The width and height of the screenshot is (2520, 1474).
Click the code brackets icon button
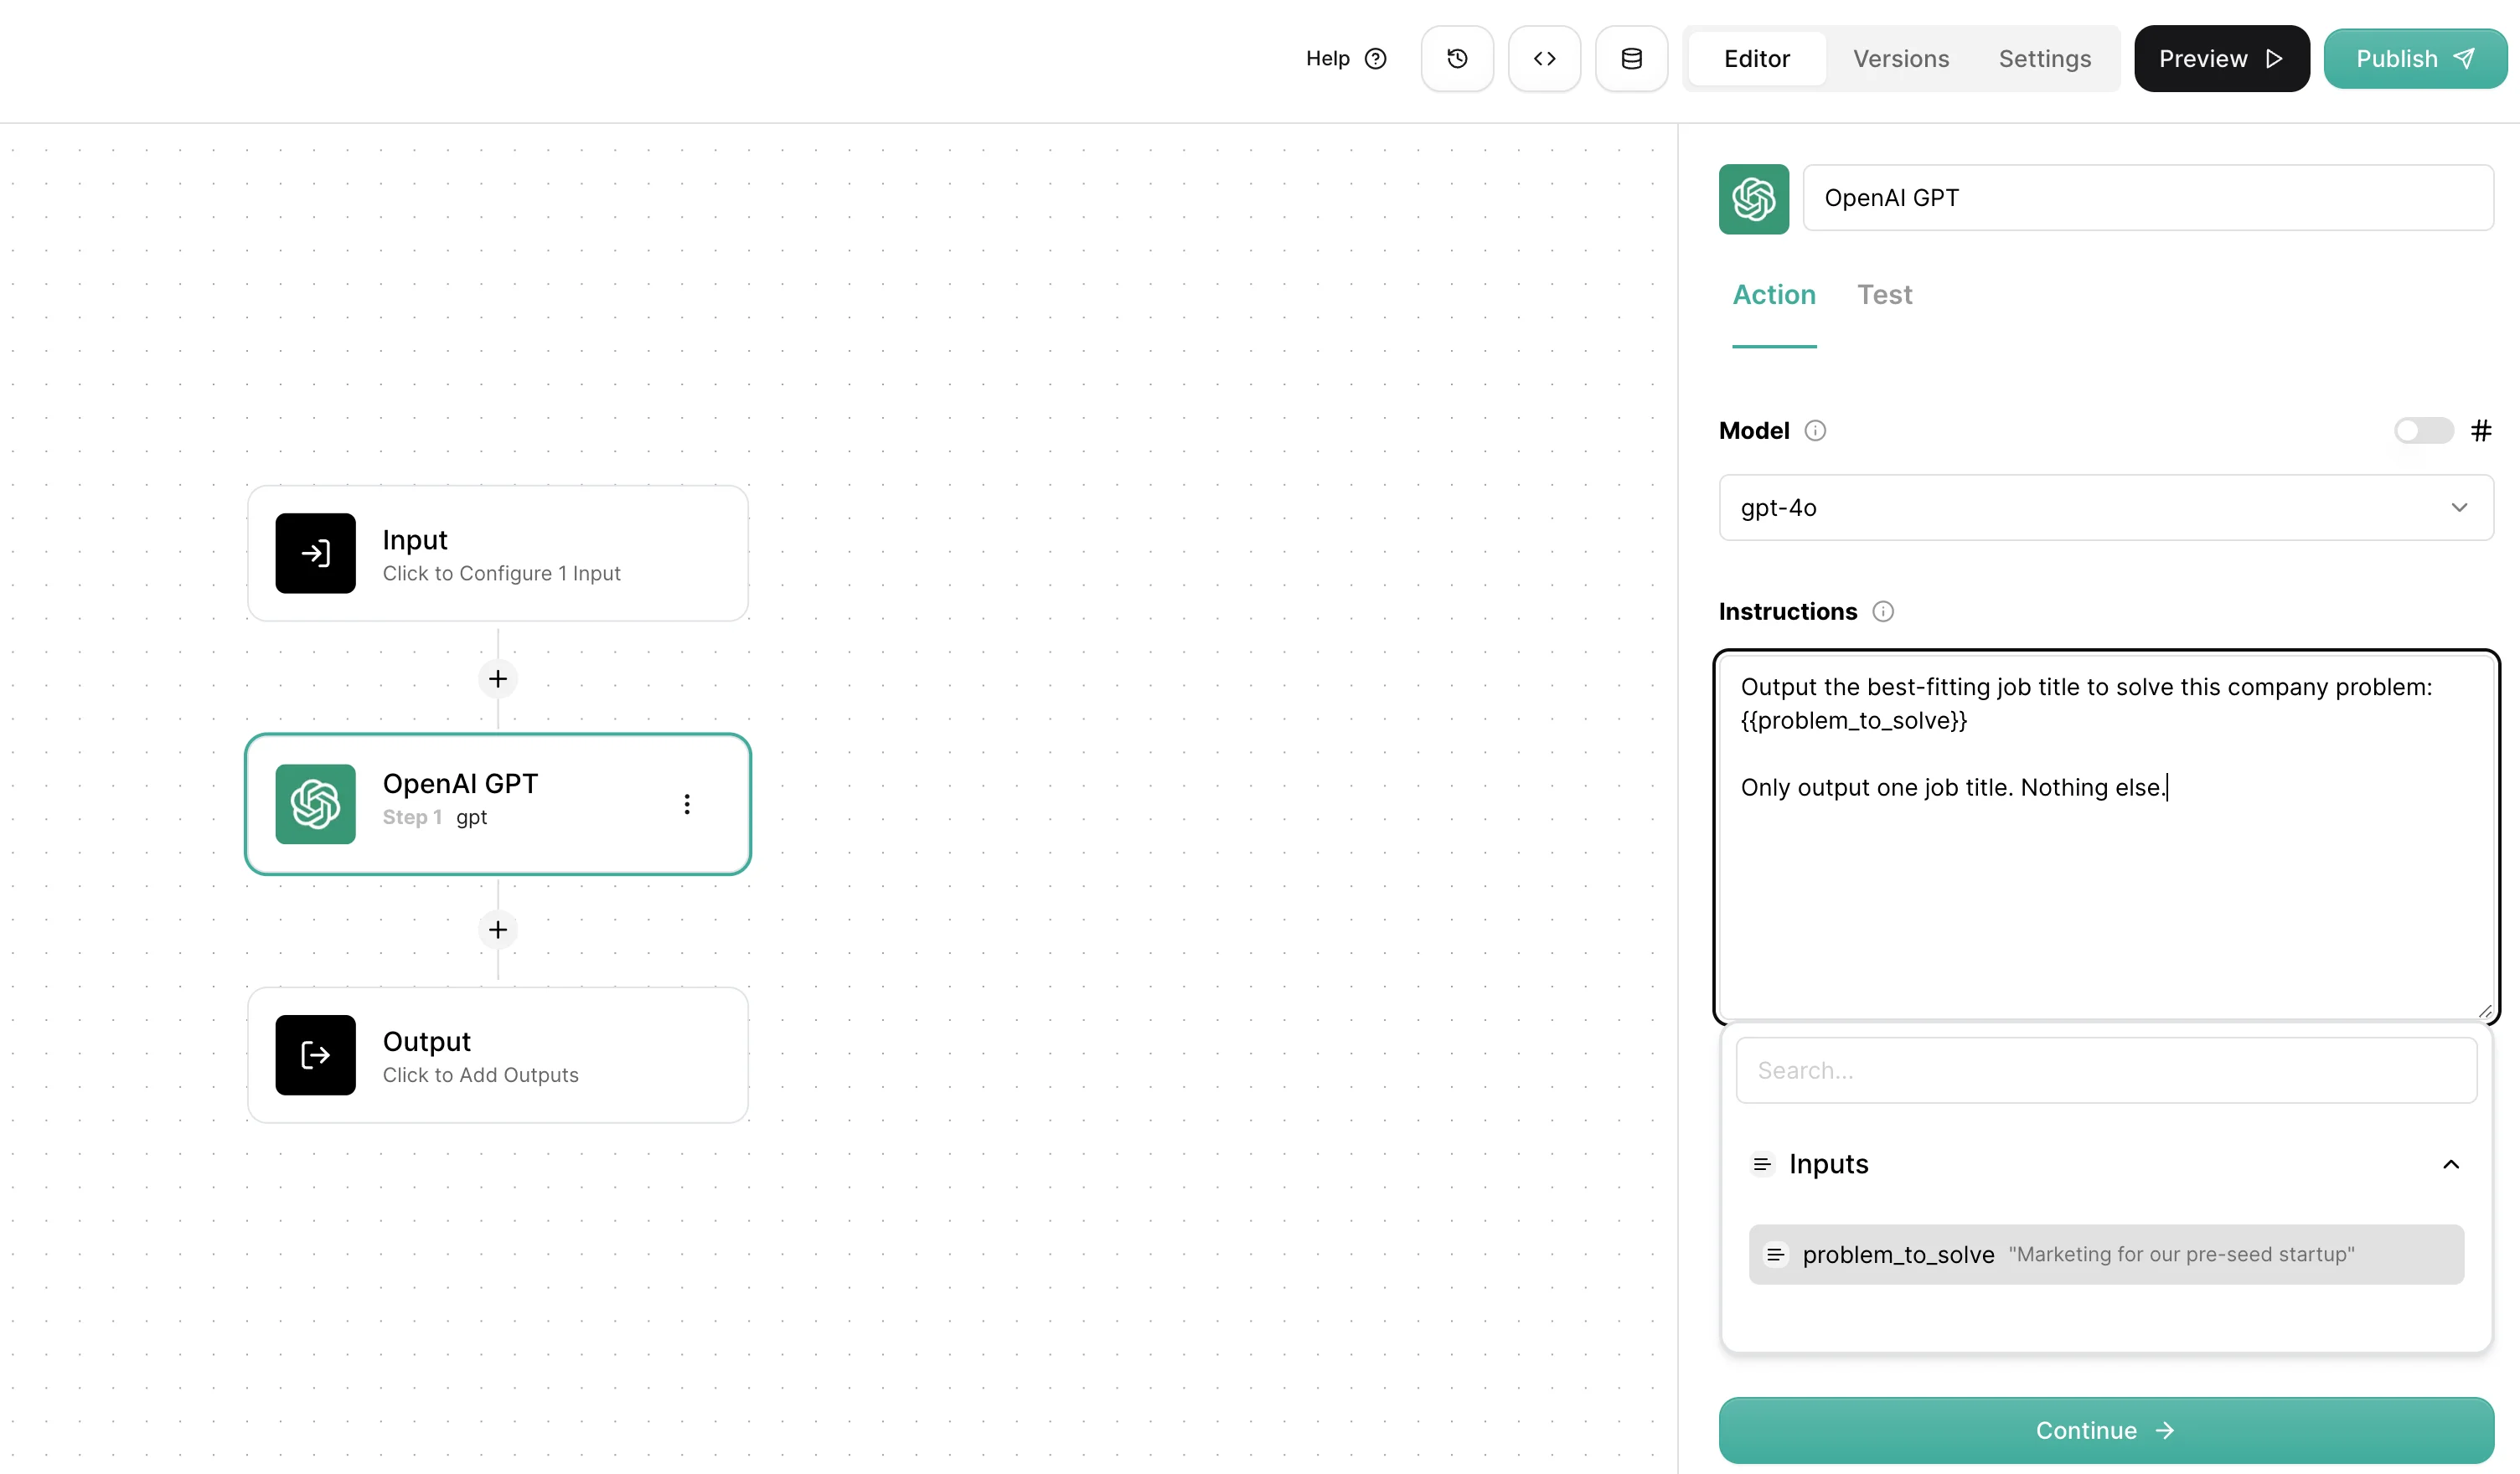click(1544, 59)
